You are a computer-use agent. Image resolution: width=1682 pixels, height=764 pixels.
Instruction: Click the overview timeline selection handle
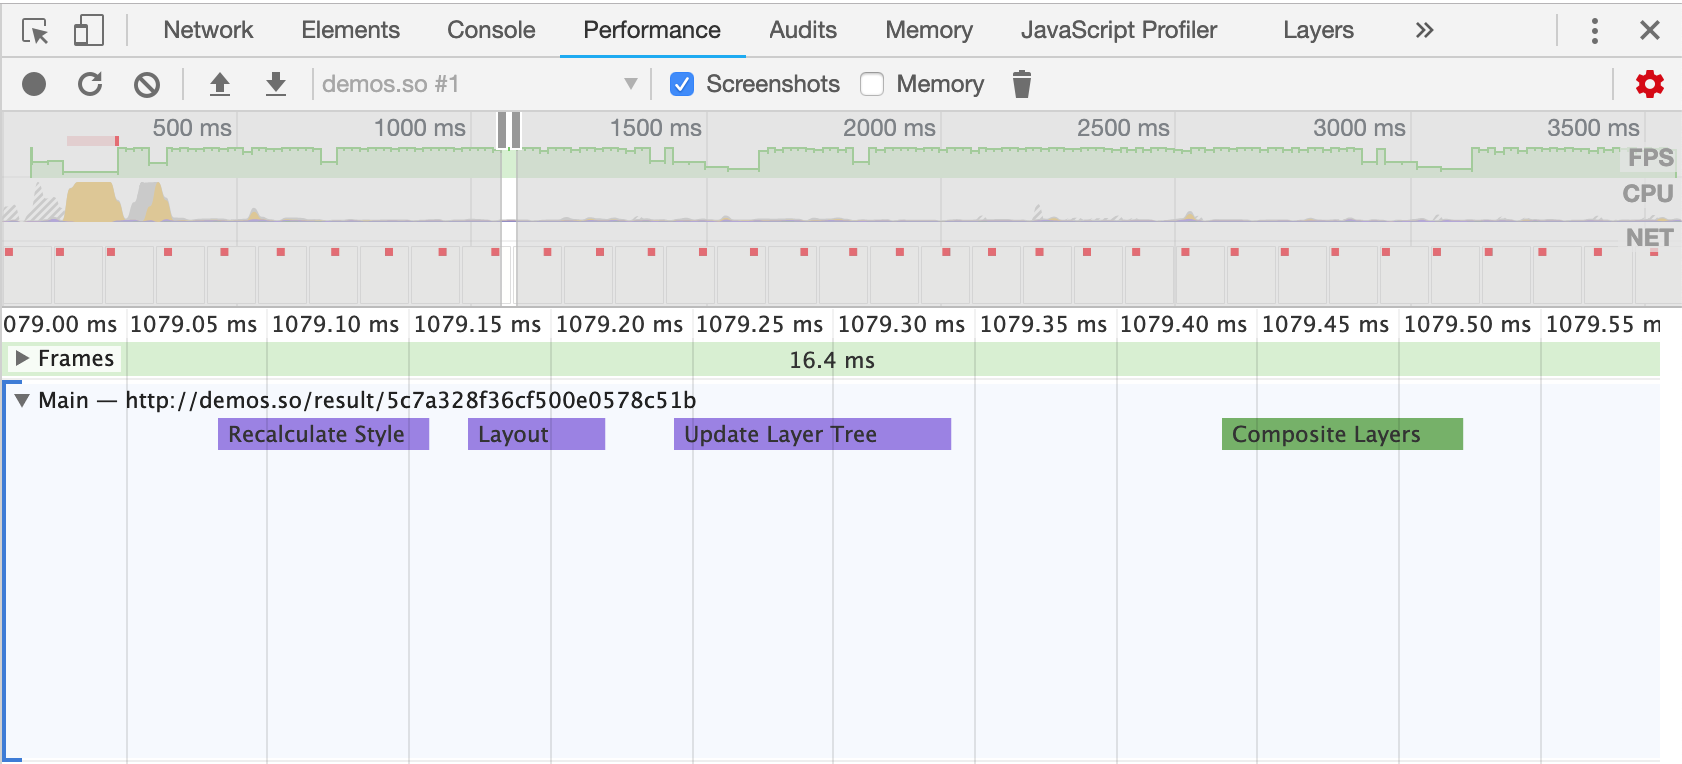tap(509, 130)
